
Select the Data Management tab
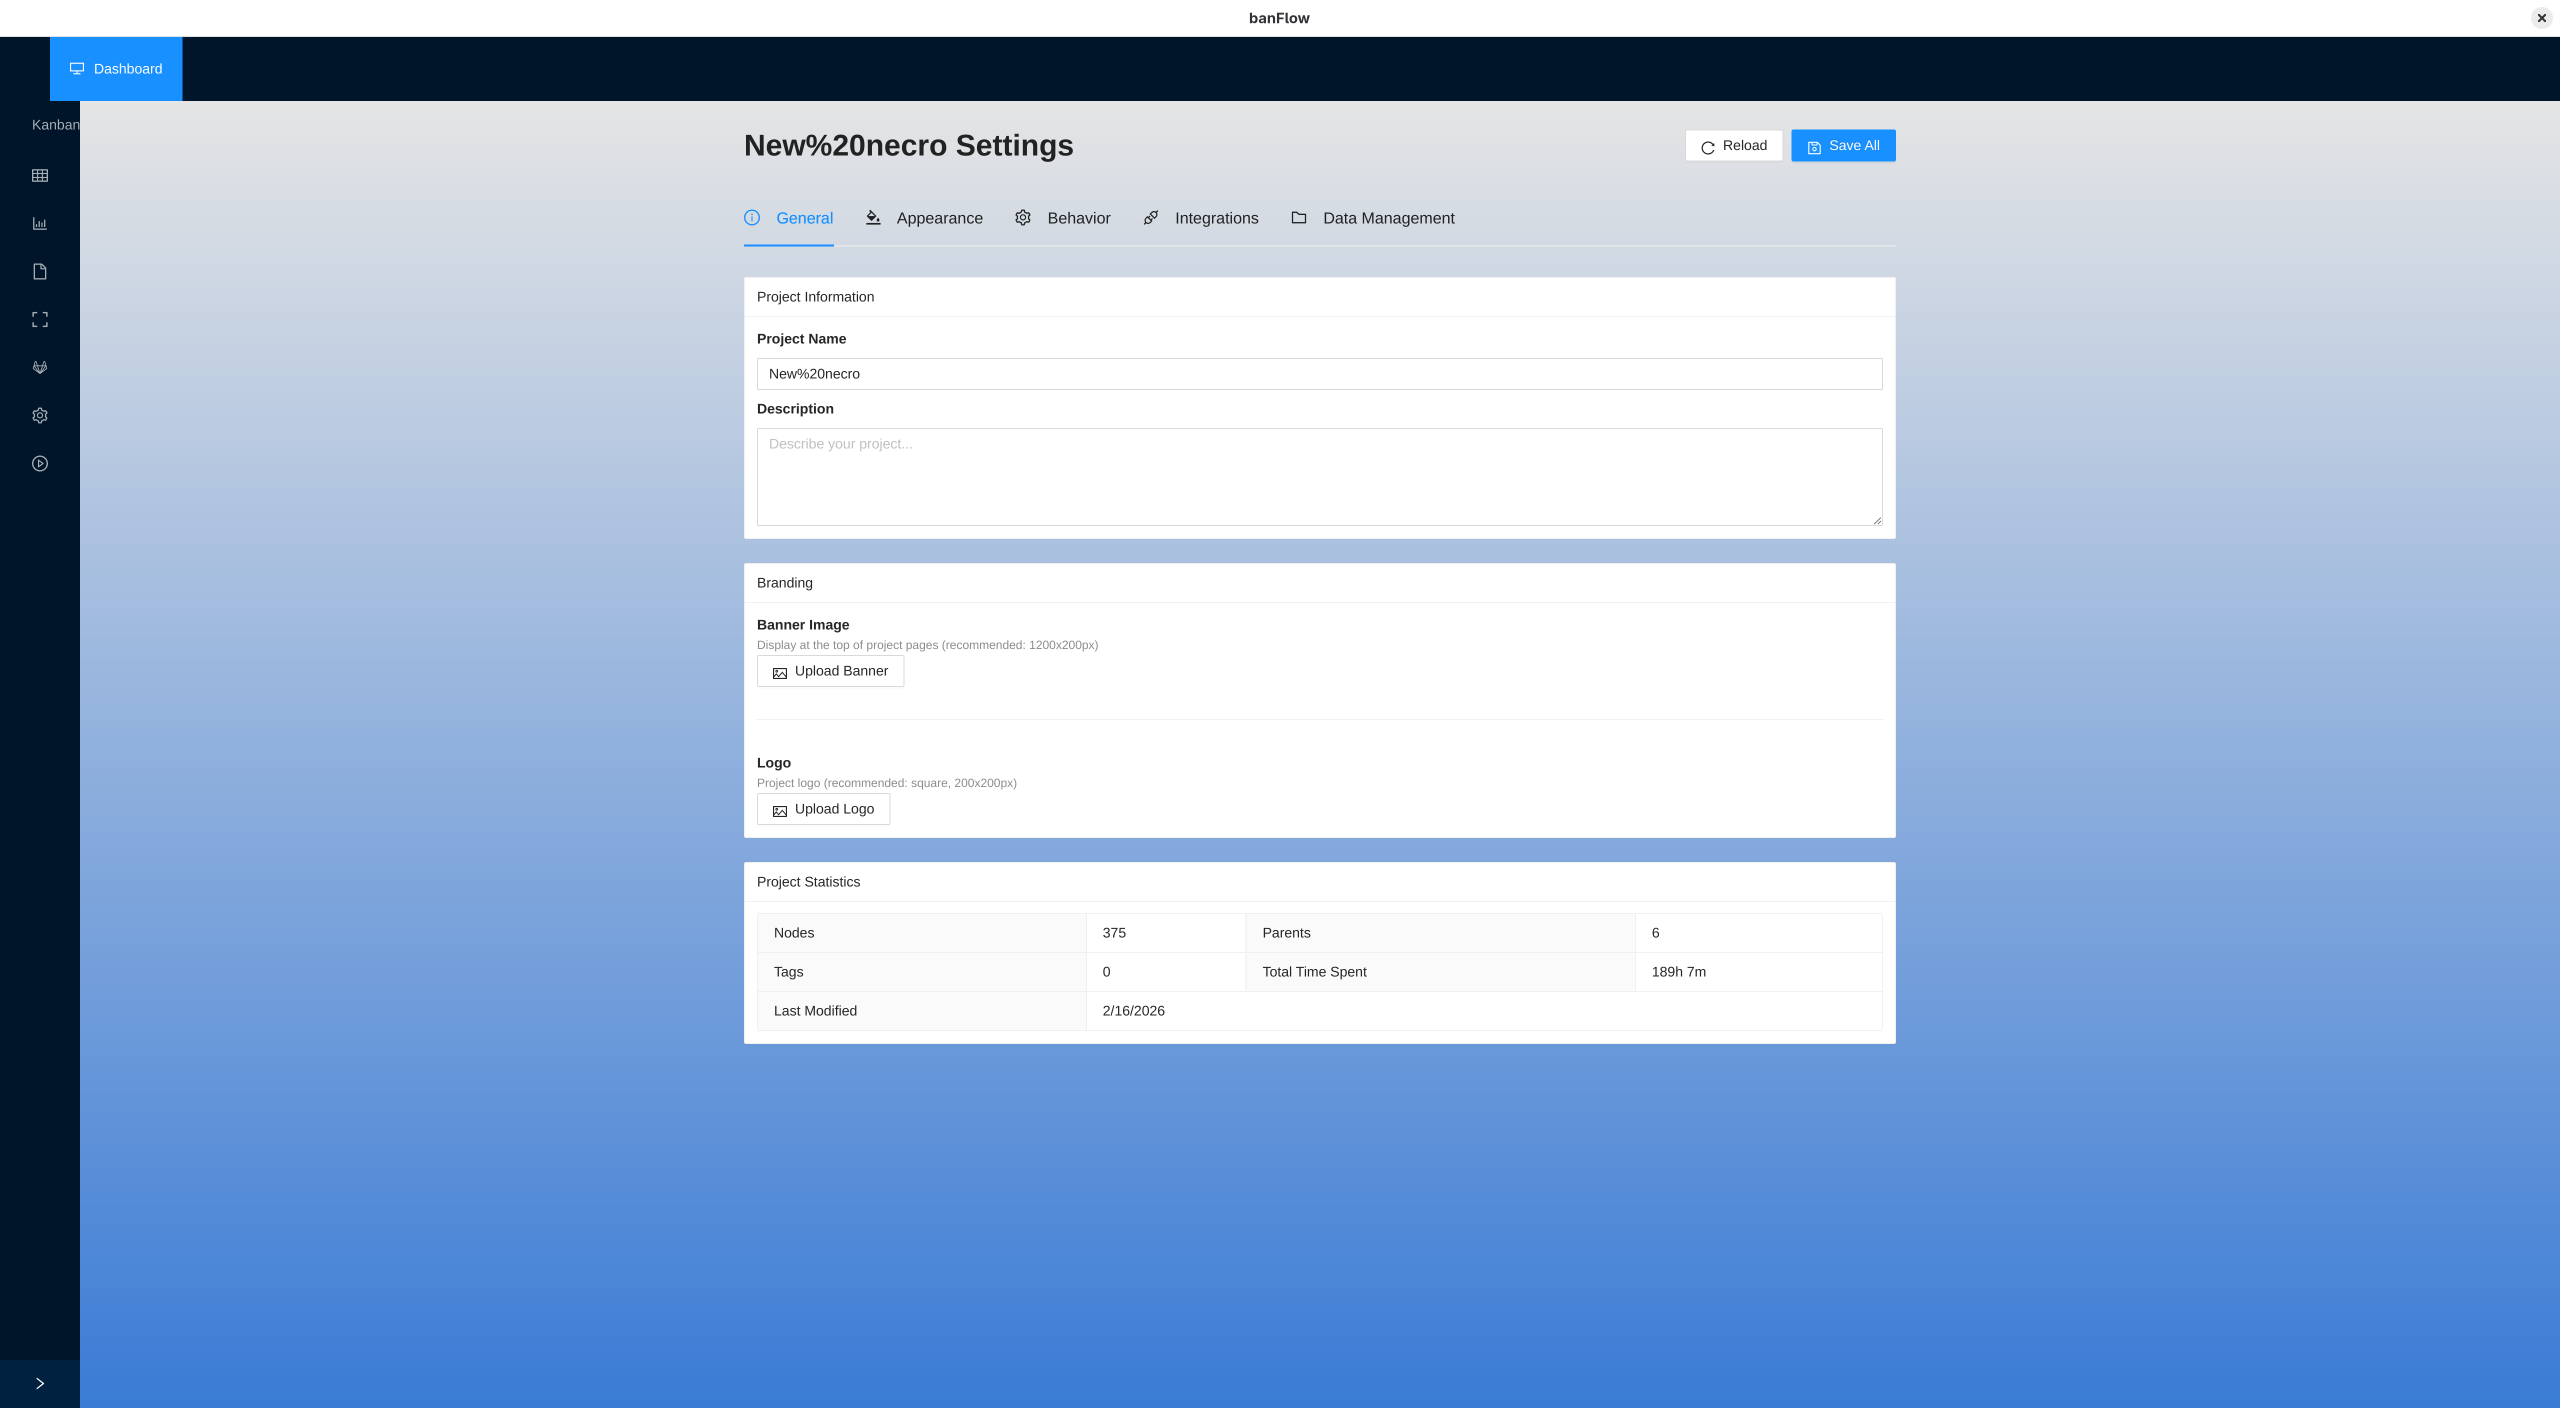(x=1372, y=218)
